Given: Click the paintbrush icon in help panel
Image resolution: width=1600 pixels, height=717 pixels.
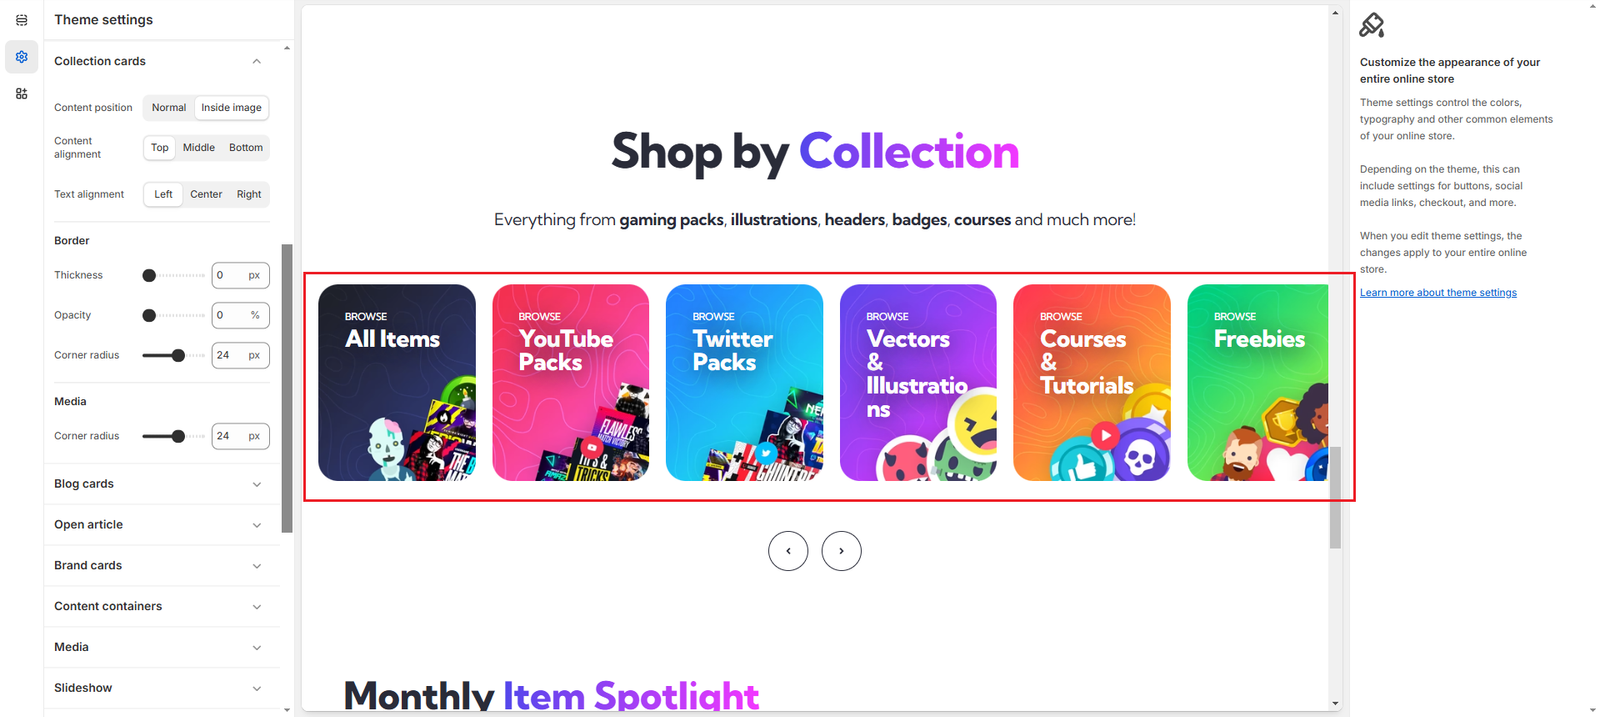Looking at the screenshot, I should pyautogui.click(x=1372, y=25).
